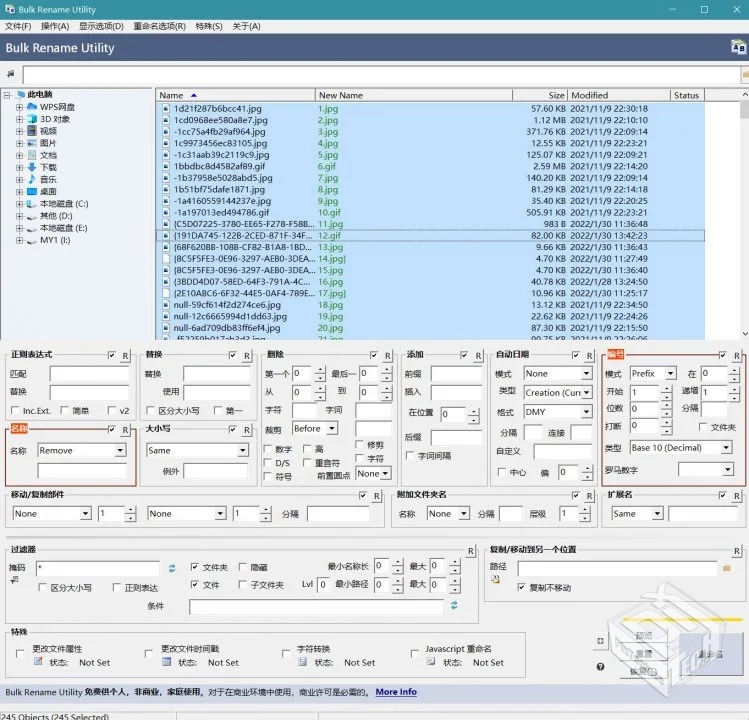Uncheck the 复制不移动 checkbox
This screenshot has width=749, height=720.
pyautogui.click(x=521, y=587)
